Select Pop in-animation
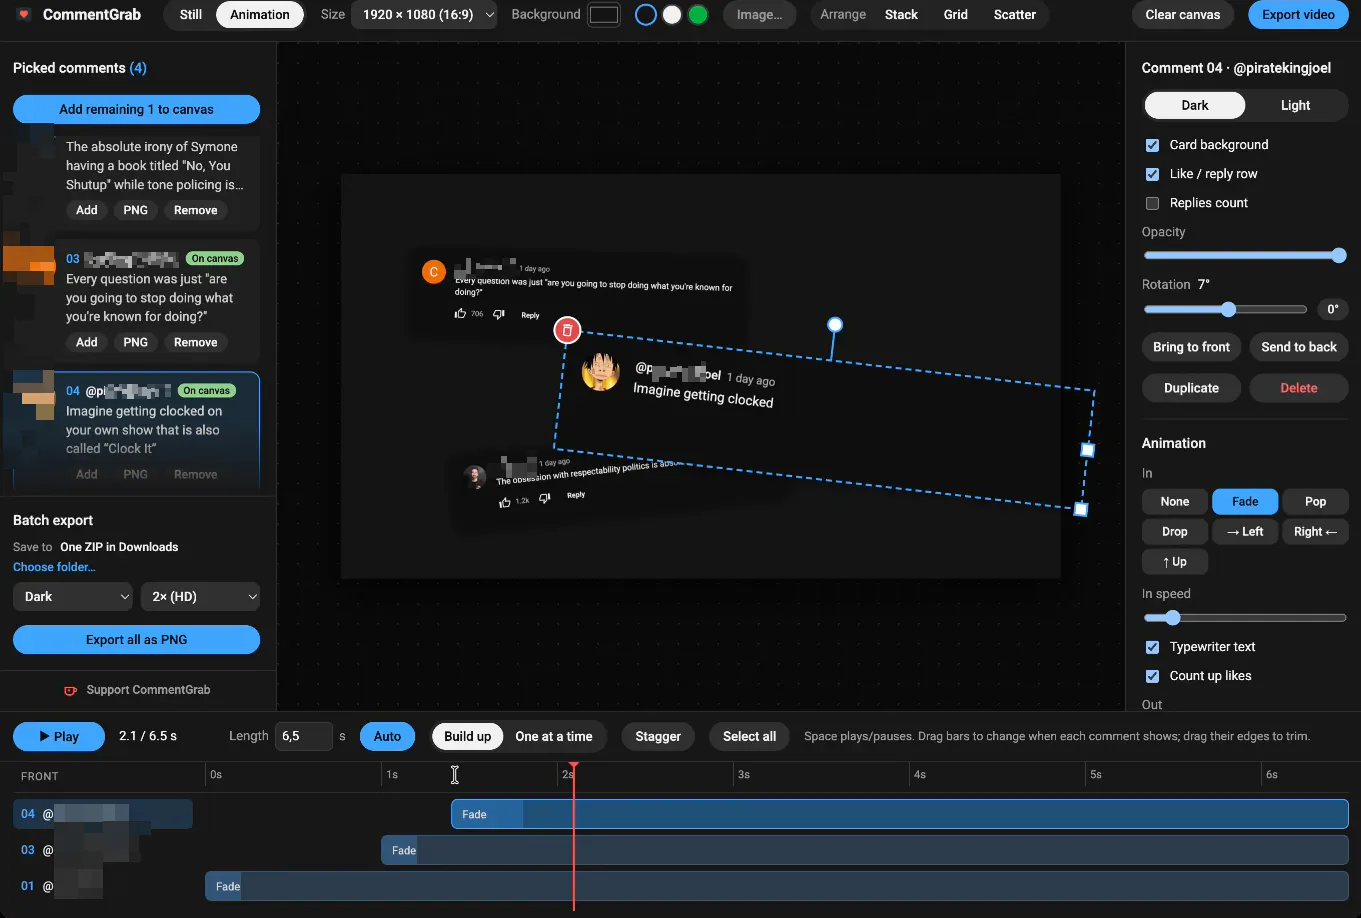The height and width of the screenshot is (918, 1361). tap(1315, 502)
